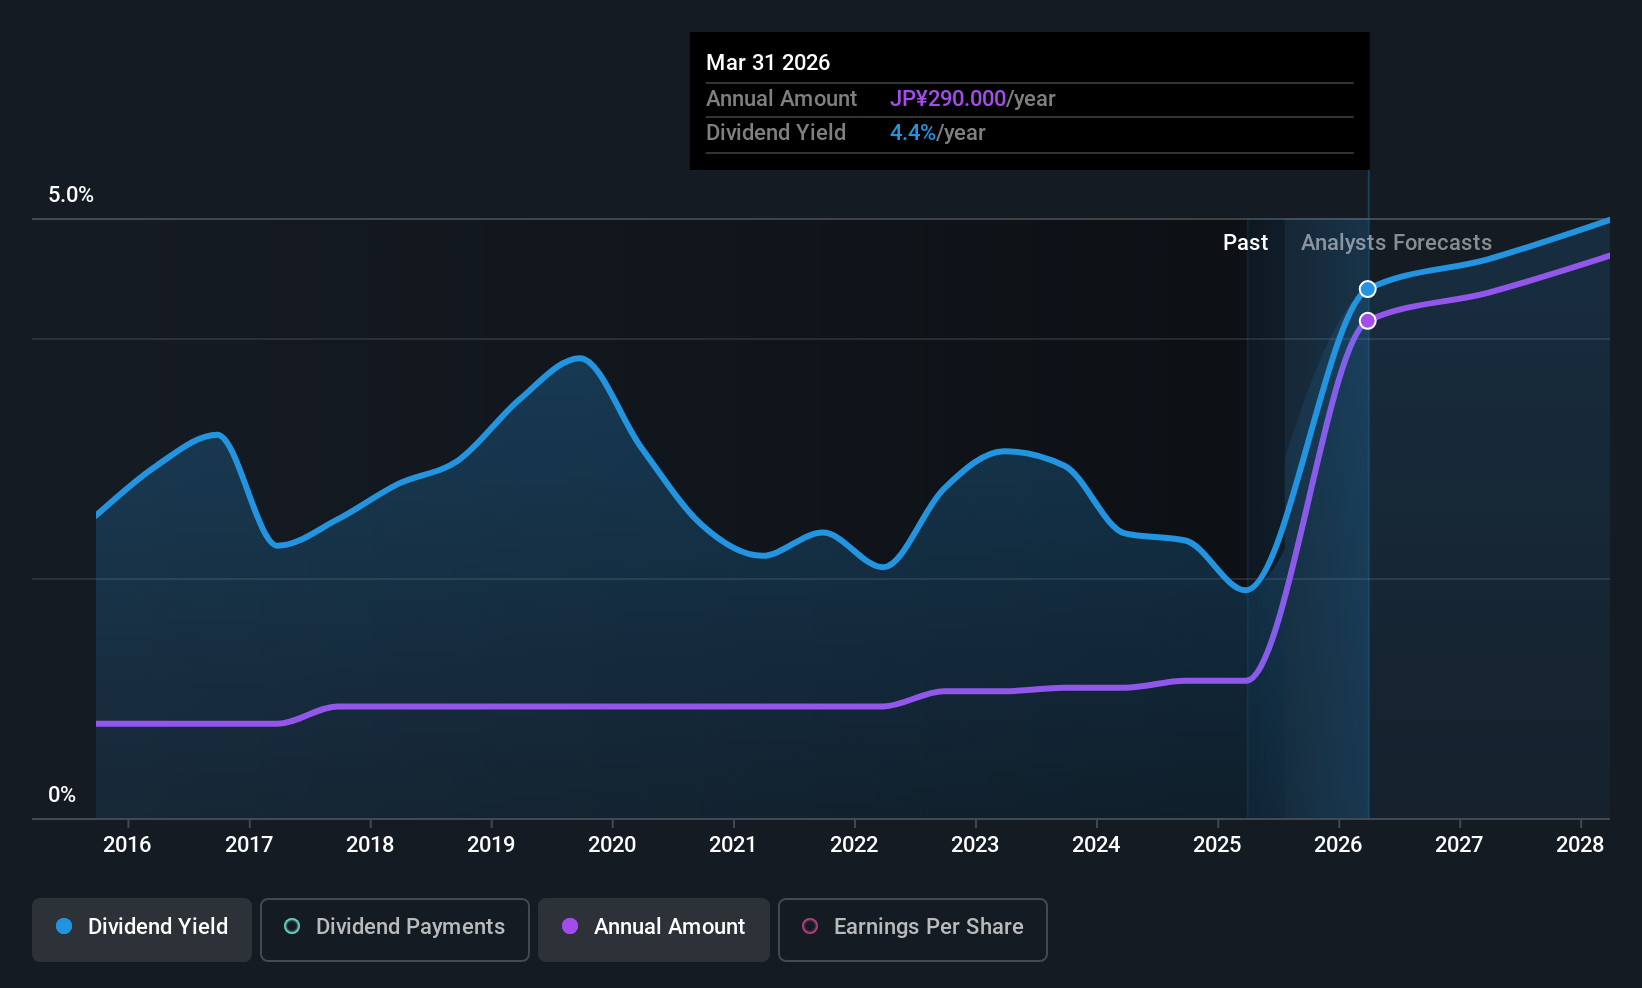
Task: Select the purple annual amount data point
Action: 1368,321
